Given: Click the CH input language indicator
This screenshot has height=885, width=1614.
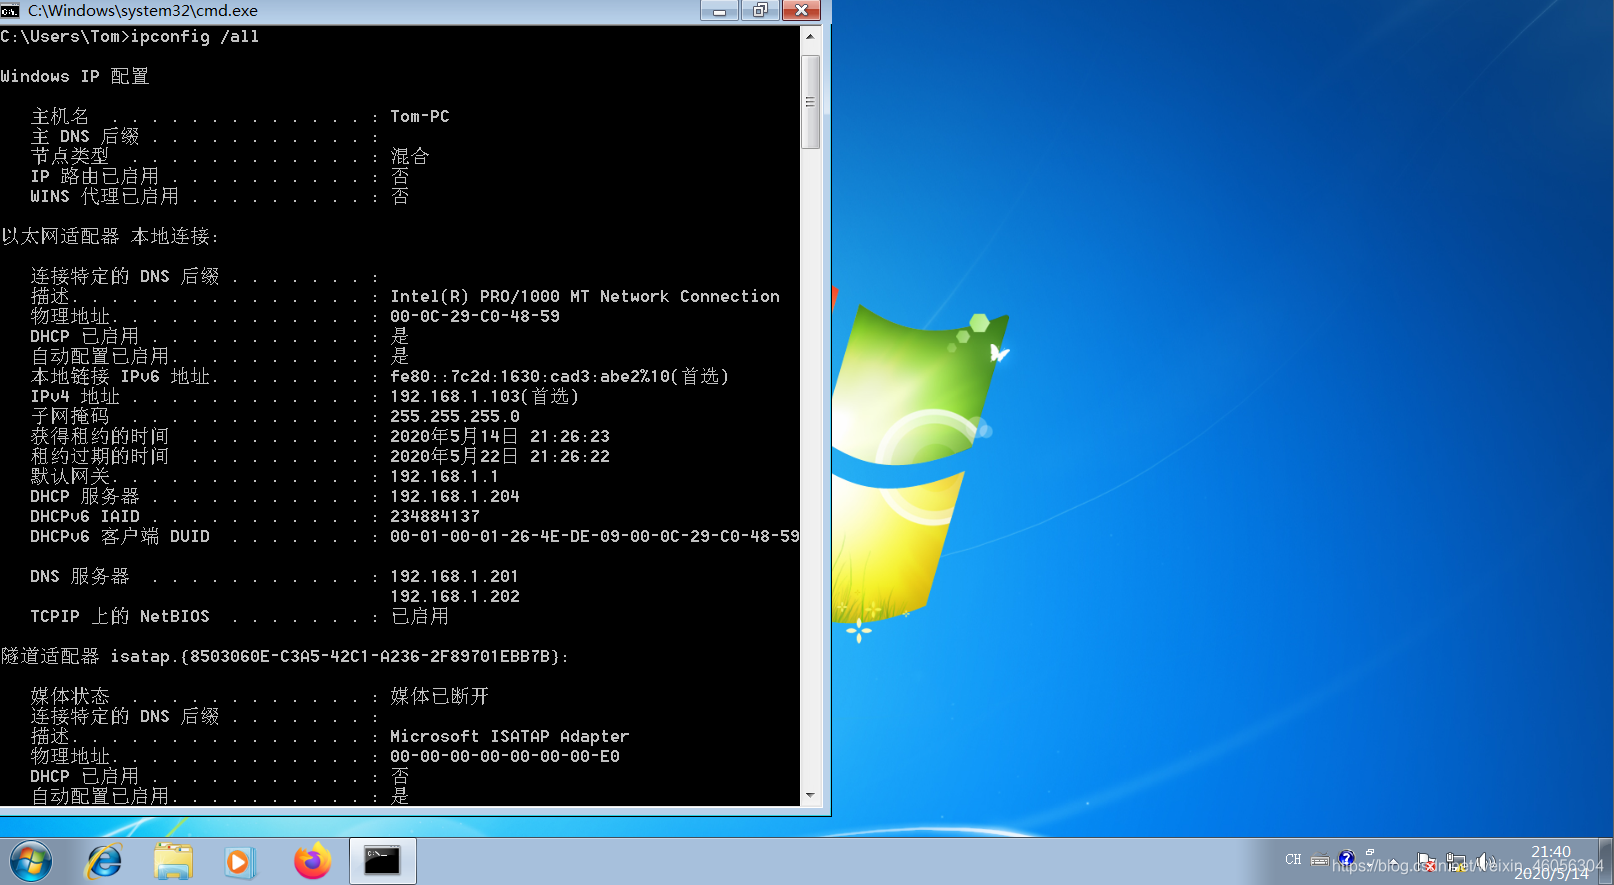Looking at the screenshot, I should (1293, 859).
